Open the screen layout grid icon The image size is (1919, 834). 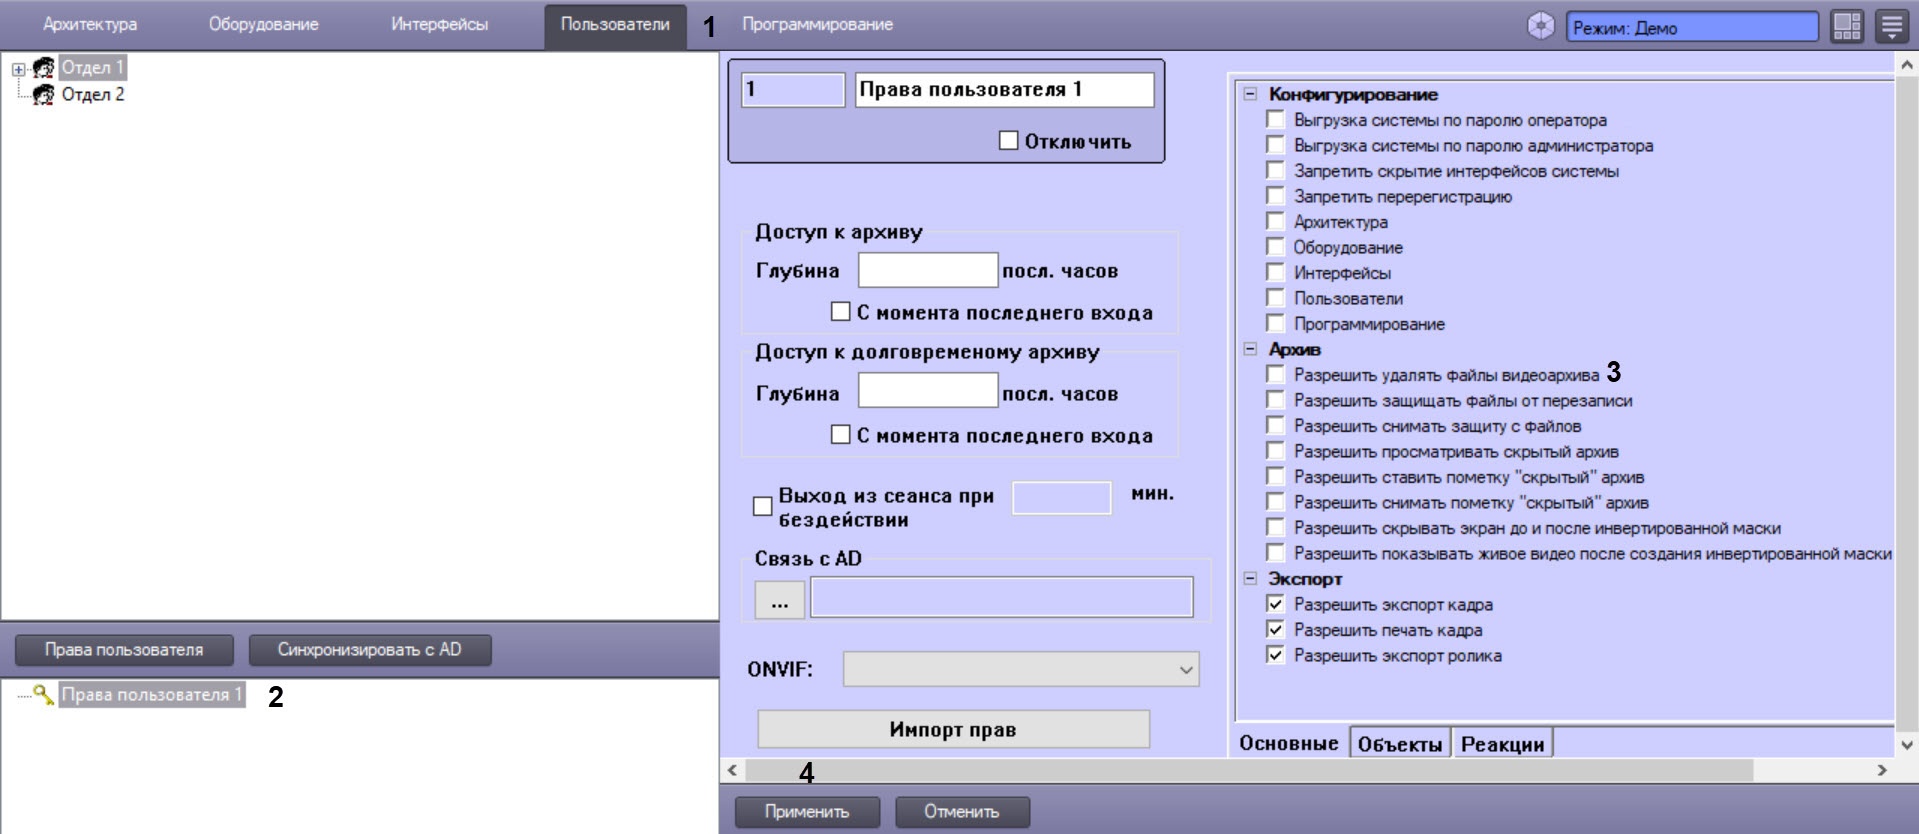[x=1847, y=26]
